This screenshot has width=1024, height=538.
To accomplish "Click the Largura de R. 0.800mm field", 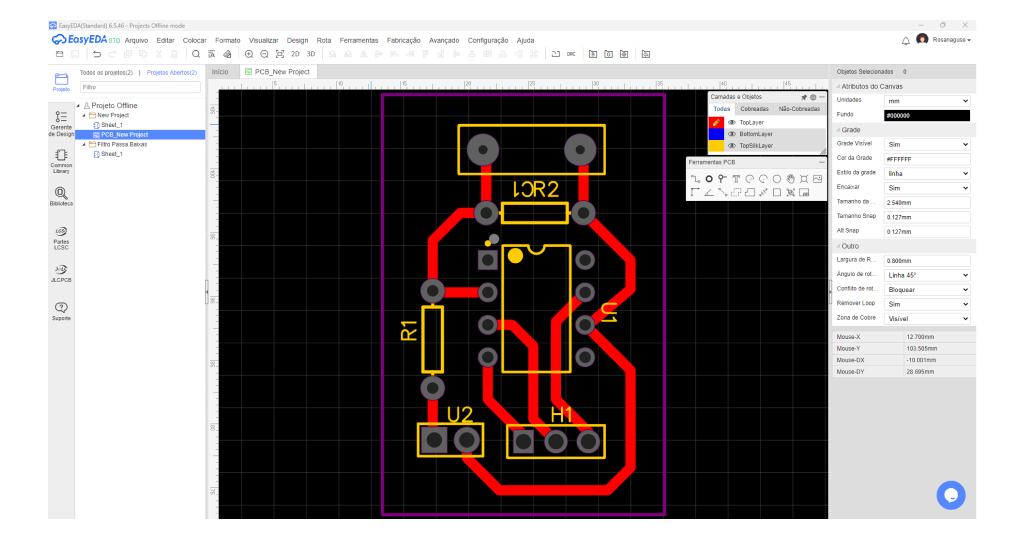I will tap(927, 261).
